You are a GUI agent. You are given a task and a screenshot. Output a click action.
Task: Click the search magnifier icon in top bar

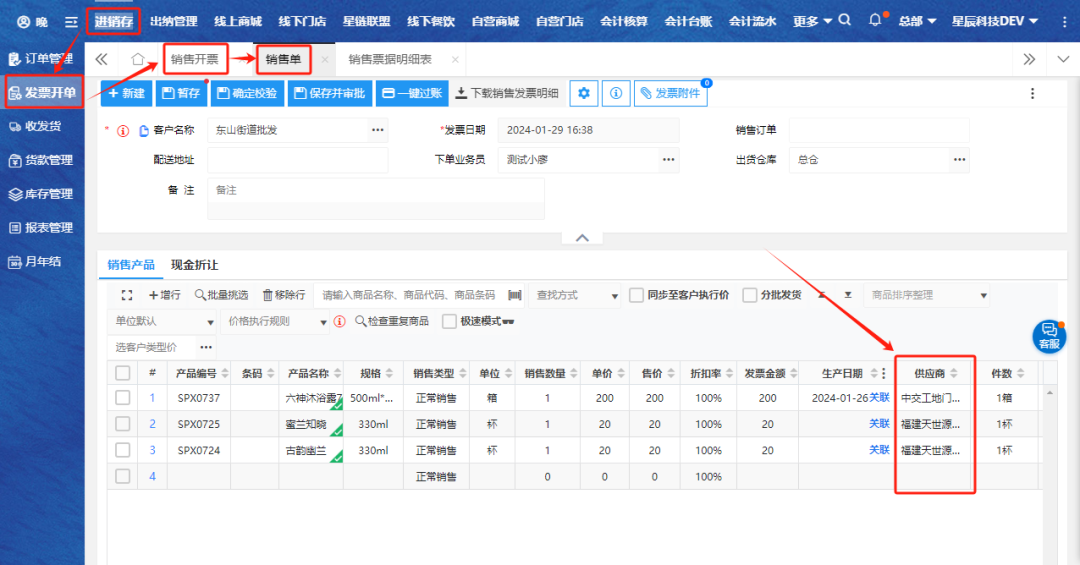coord(845,20)
